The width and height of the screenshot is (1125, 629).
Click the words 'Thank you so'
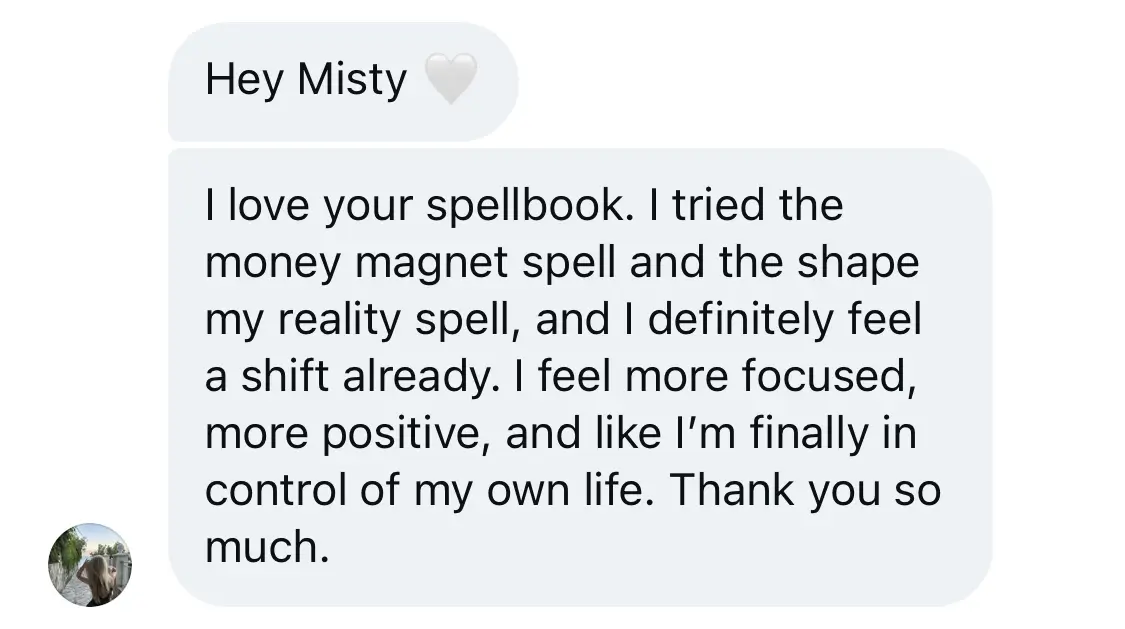pyautogui.click(x=807, y=492)
